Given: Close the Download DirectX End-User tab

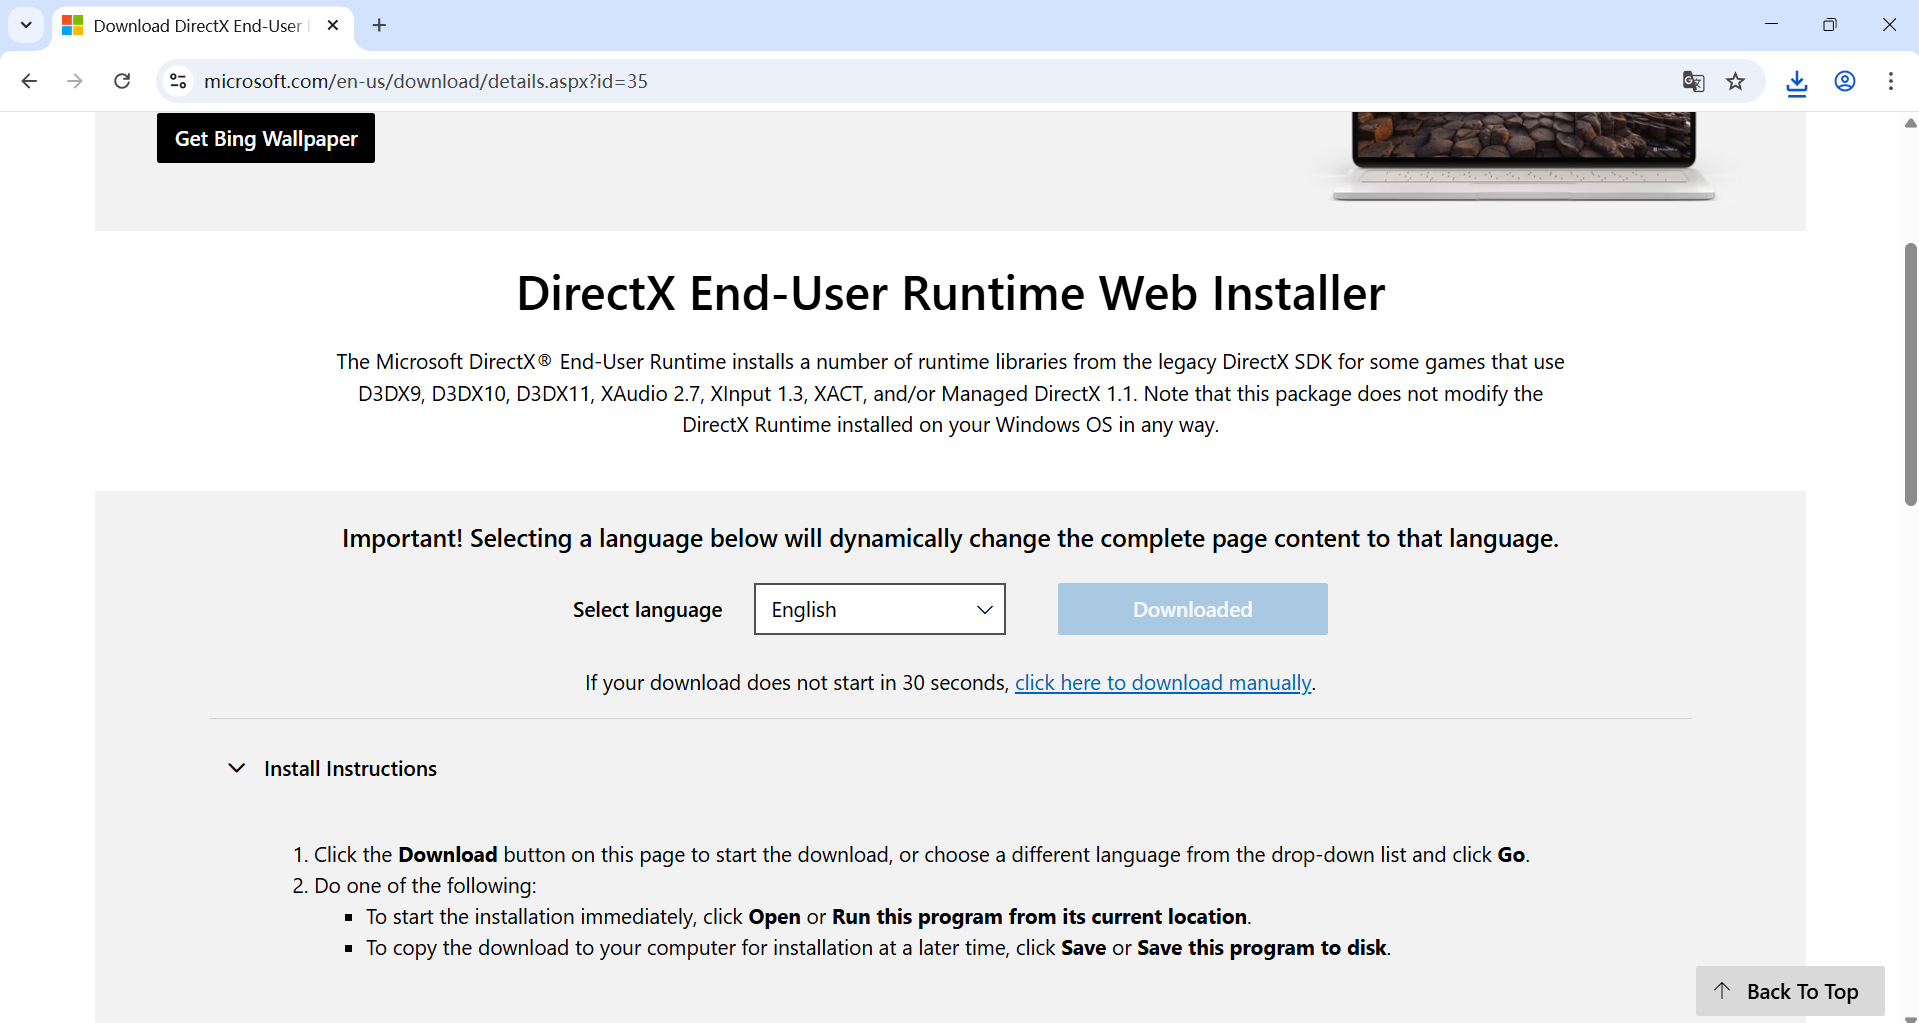Looking at the screenshot, I should point(333,25).
